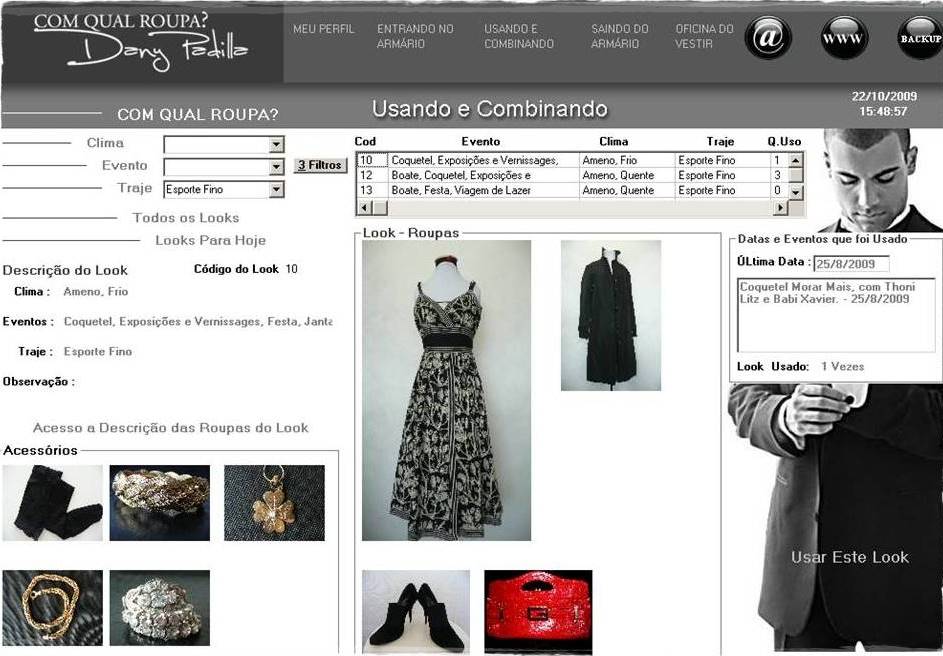
Task: Click Usar Este Look
Action: tap(849, 557)
